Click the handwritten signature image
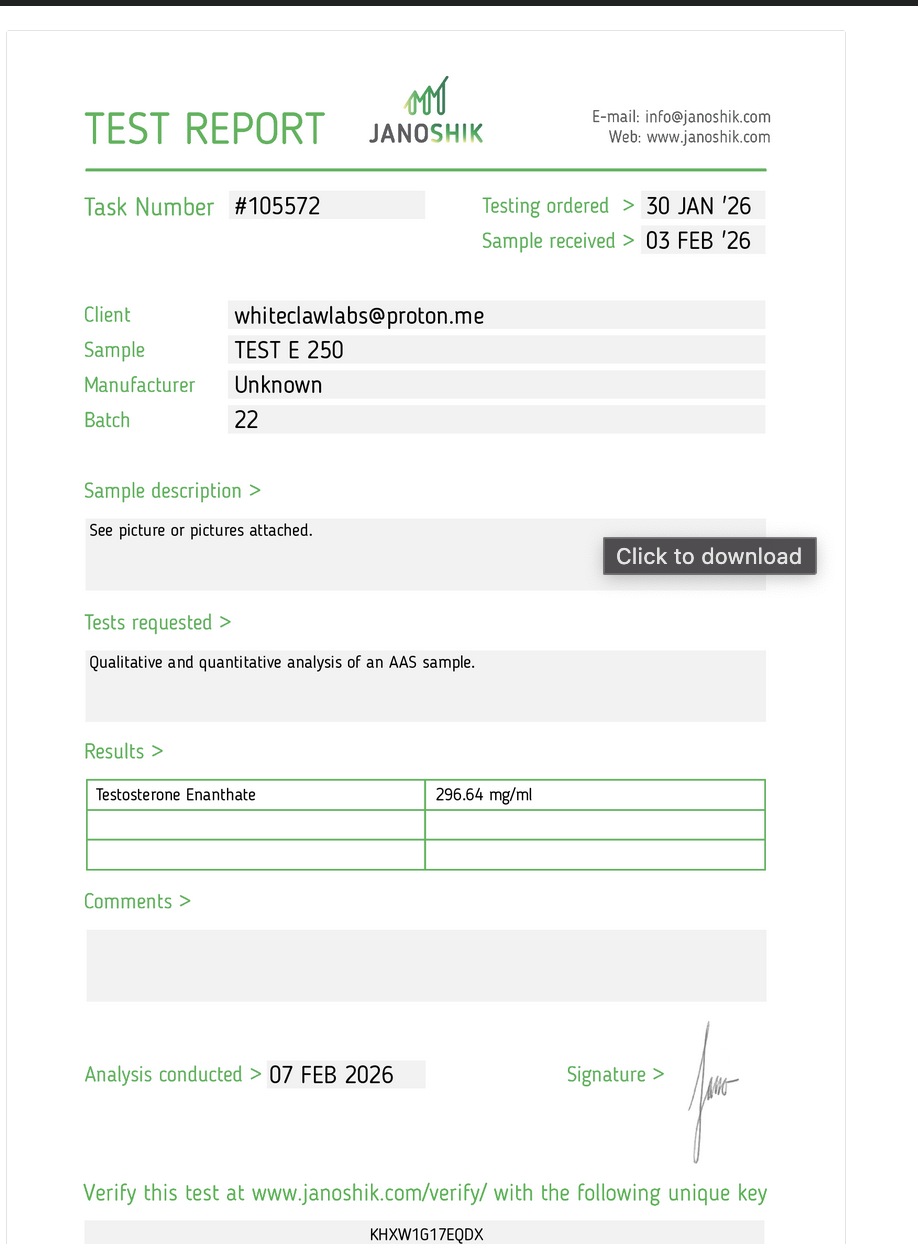Viewport: 918px width, 1244px height. coord(711,1092)
